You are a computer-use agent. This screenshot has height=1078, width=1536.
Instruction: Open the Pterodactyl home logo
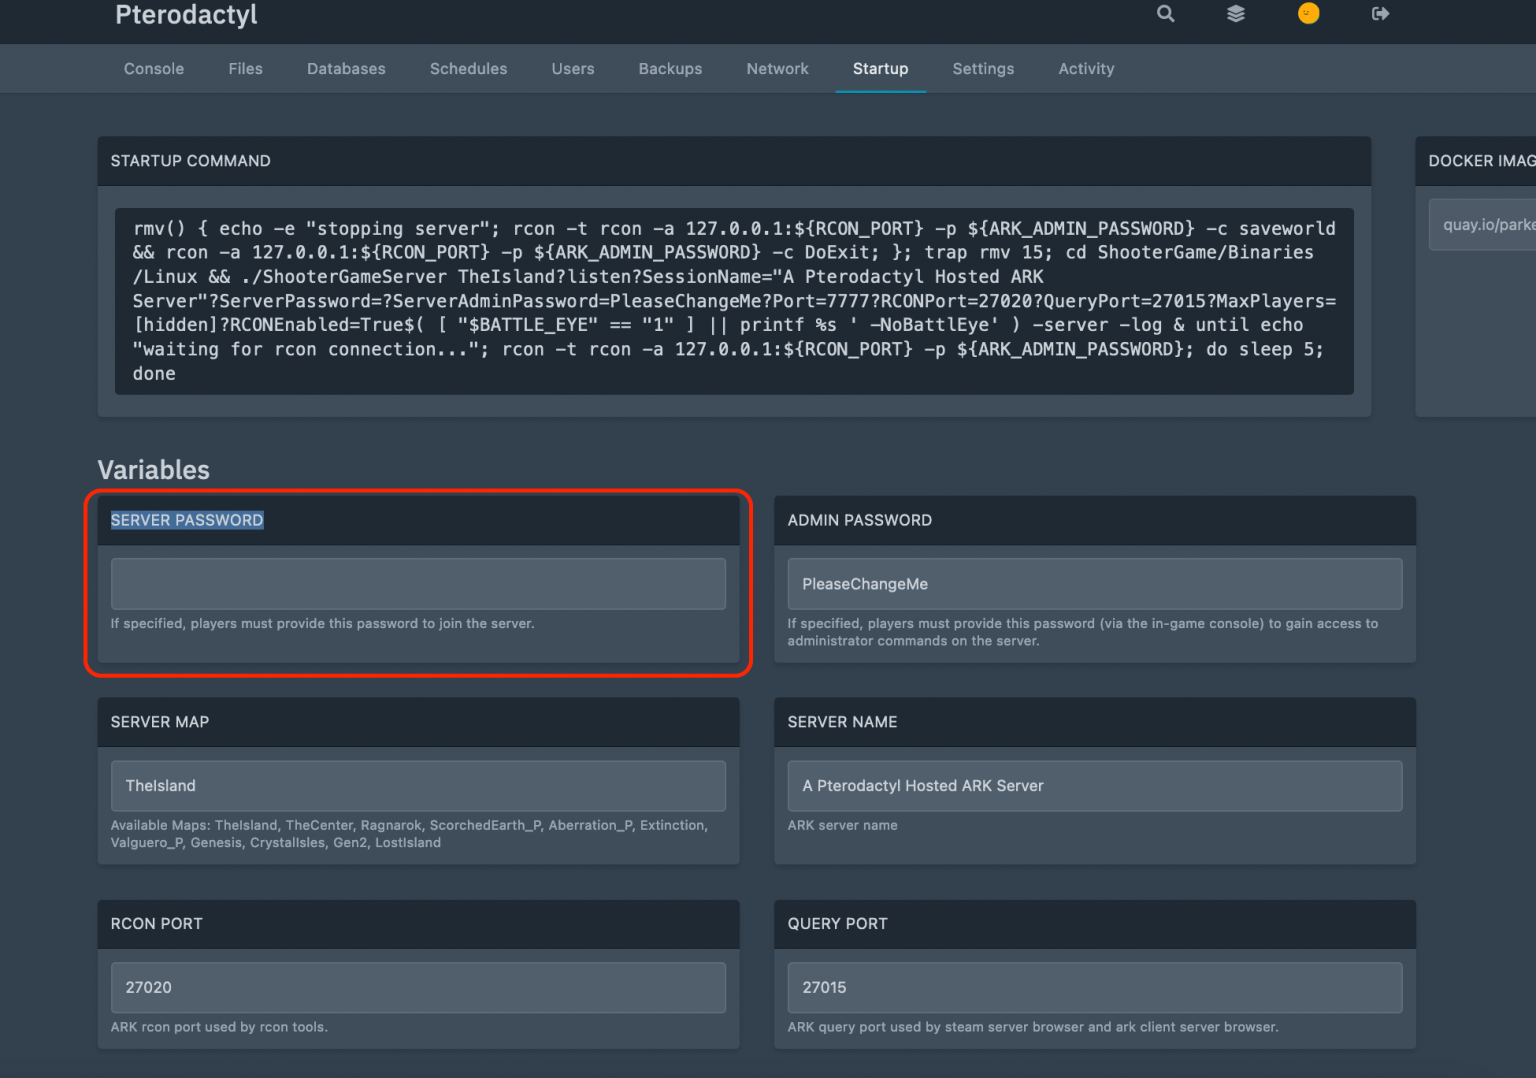186,15
